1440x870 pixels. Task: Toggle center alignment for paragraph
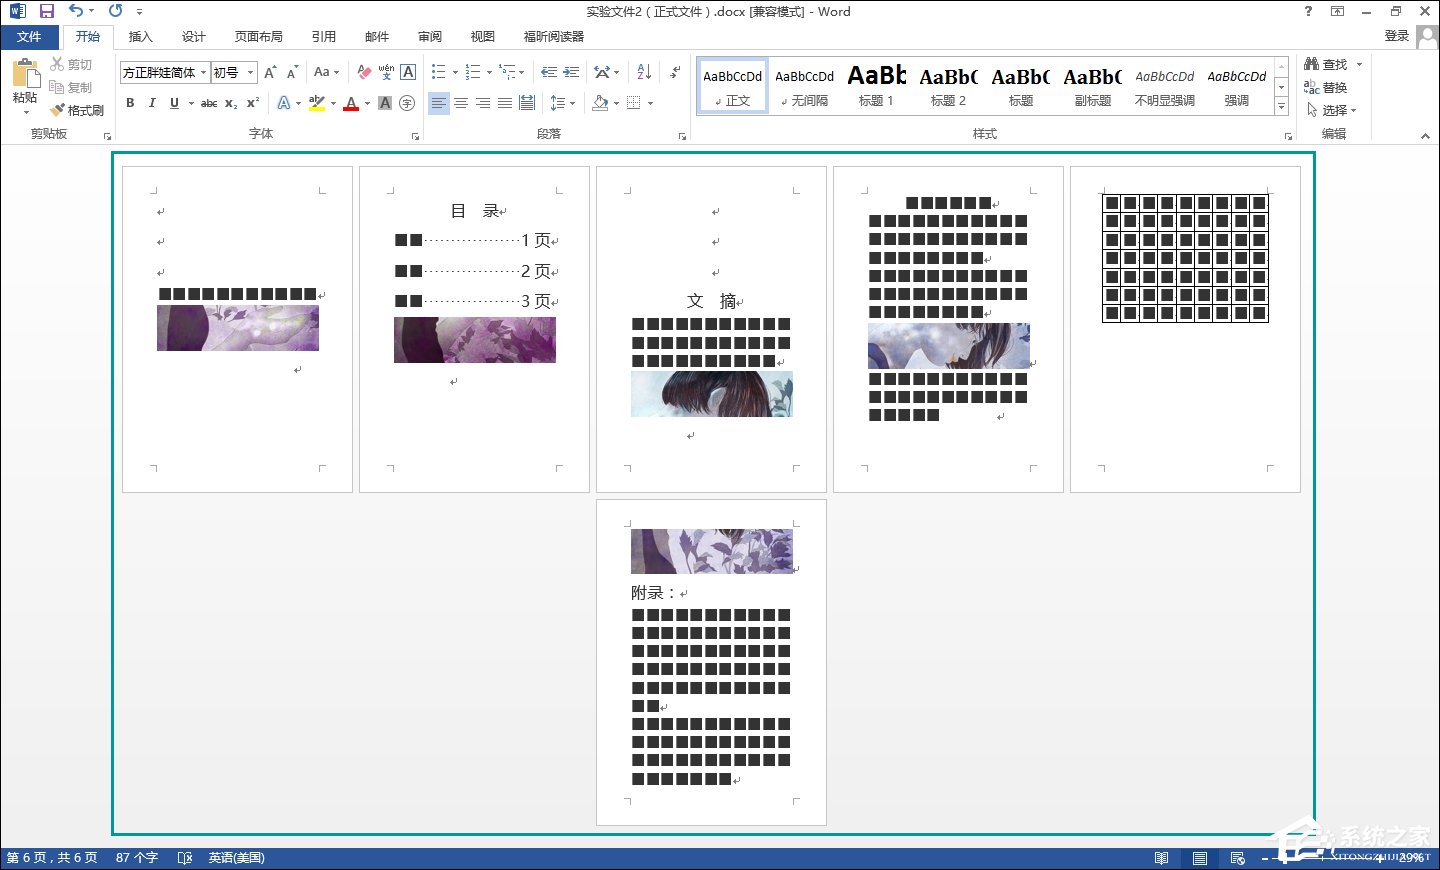pyautogui.click(x=461, y=103)
